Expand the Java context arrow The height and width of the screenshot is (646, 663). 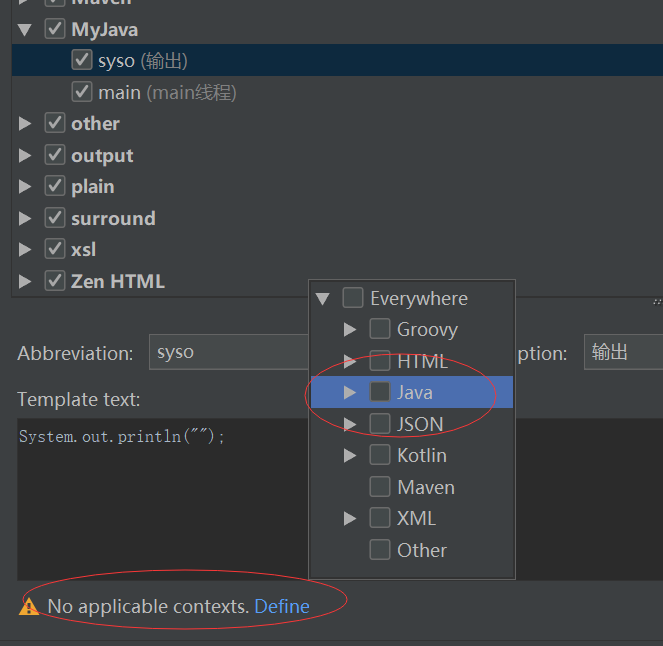pos(350,392)
